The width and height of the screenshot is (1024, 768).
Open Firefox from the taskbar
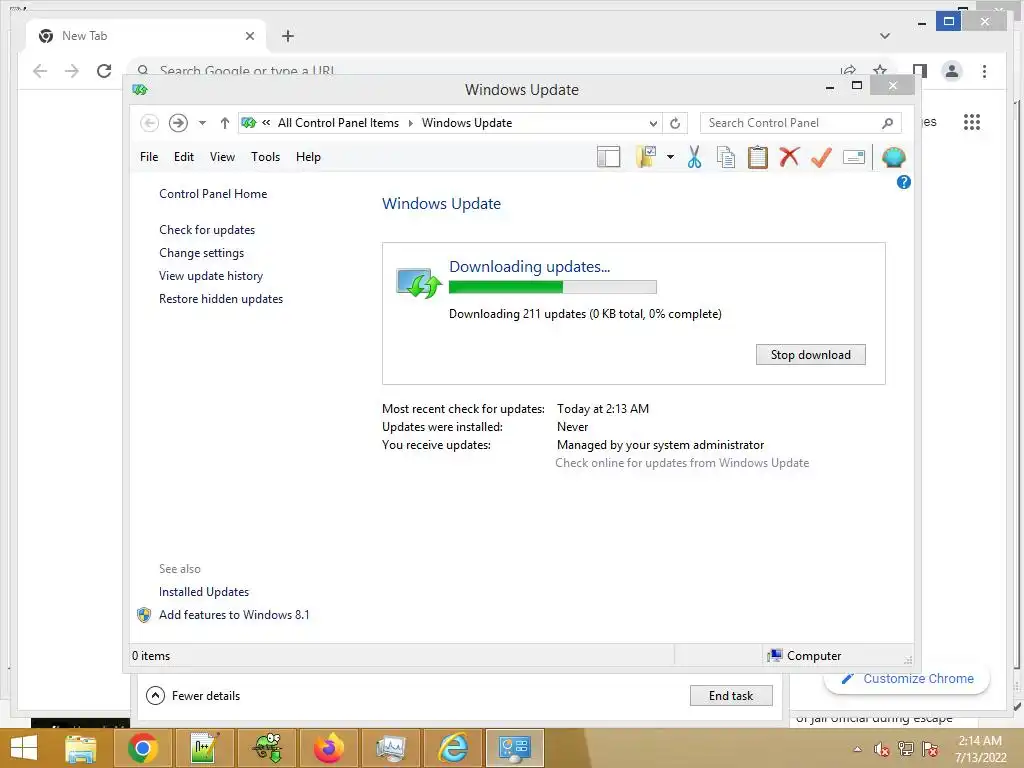pyautogui.click(x=328, y=748)
